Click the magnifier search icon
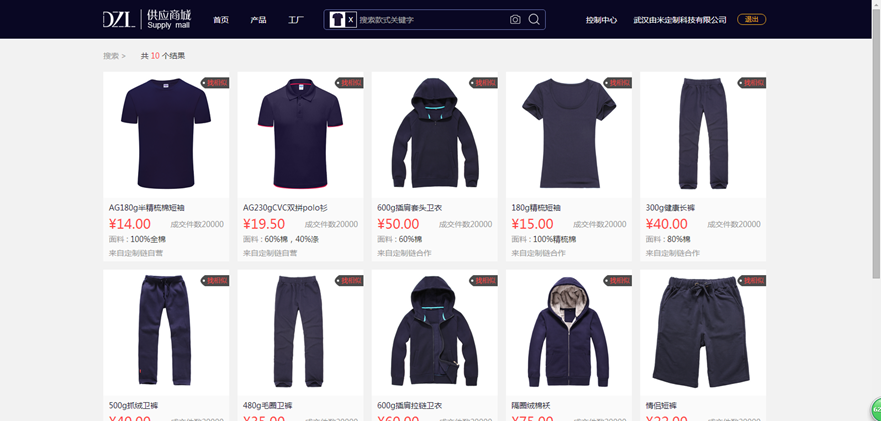 [534, 20]
